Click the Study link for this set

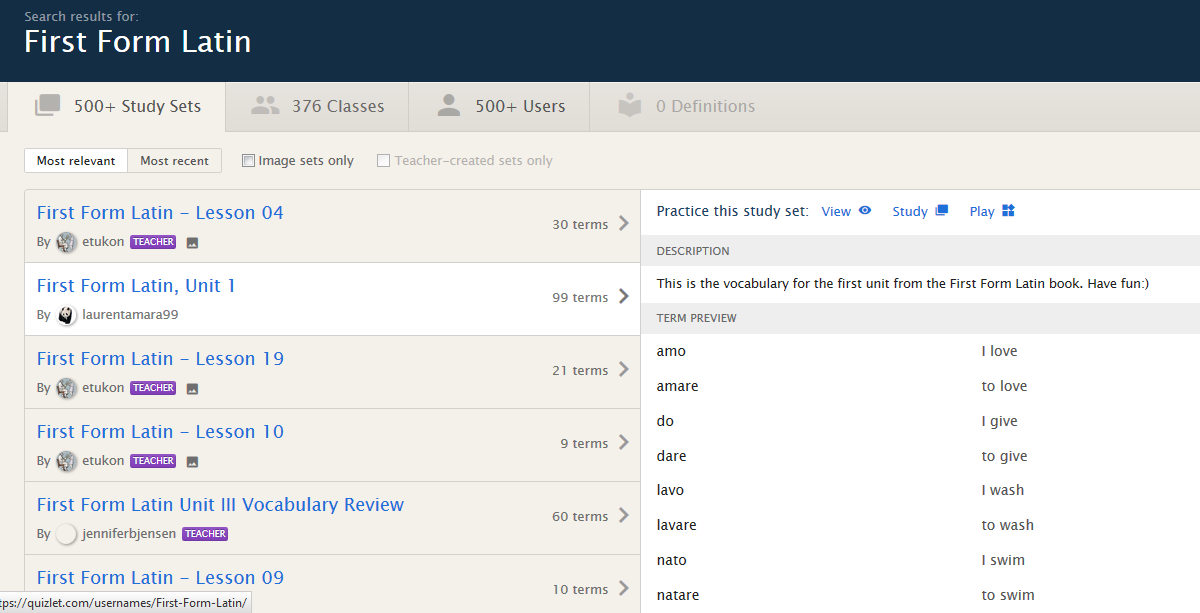(910, 211)
